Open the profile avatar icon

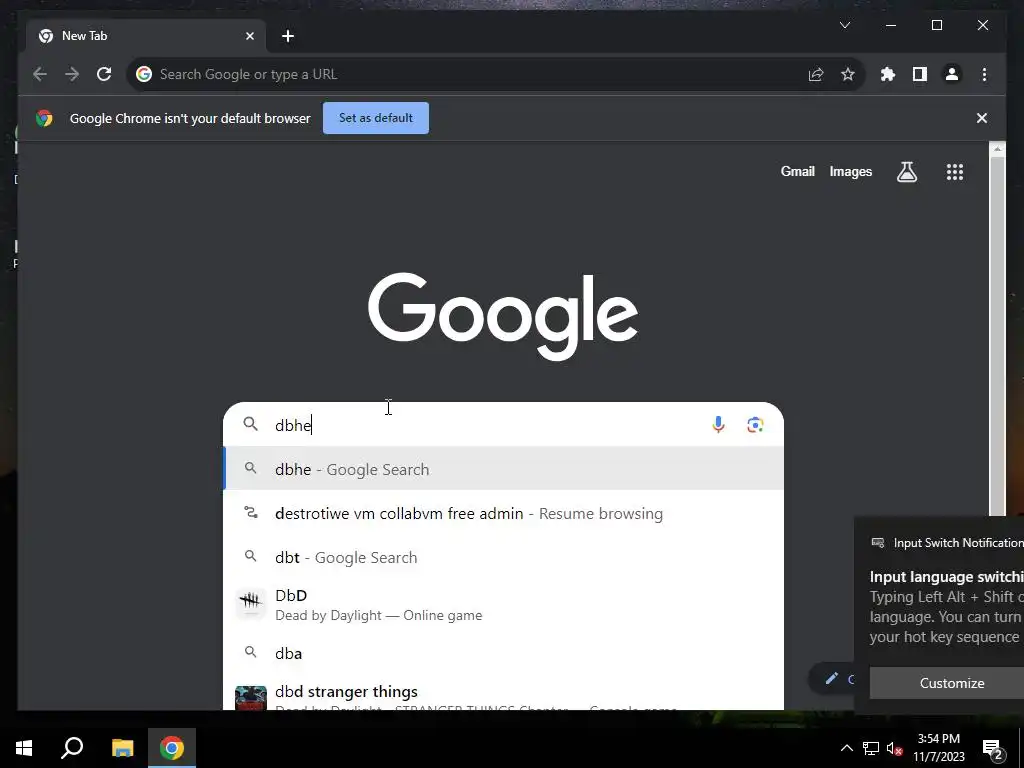[952, 74]
